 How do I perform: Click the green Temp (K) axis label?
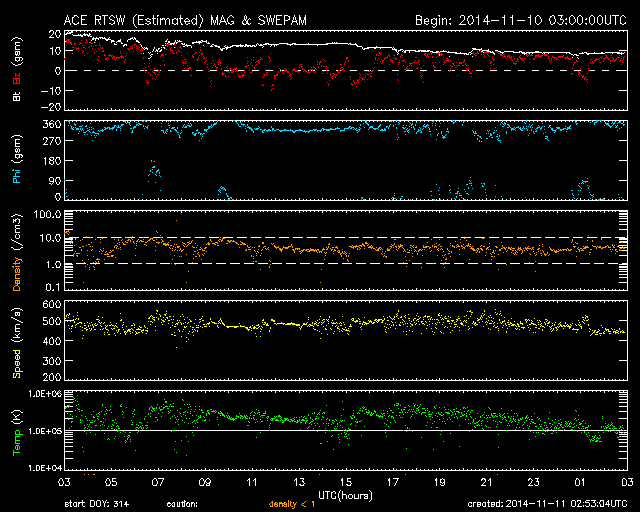click(16, 432)
